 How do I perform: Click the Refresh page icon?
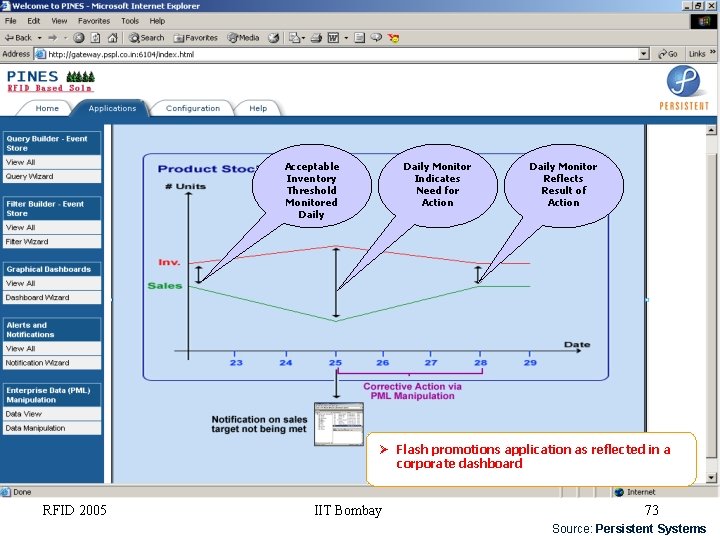tap(96, 38)
